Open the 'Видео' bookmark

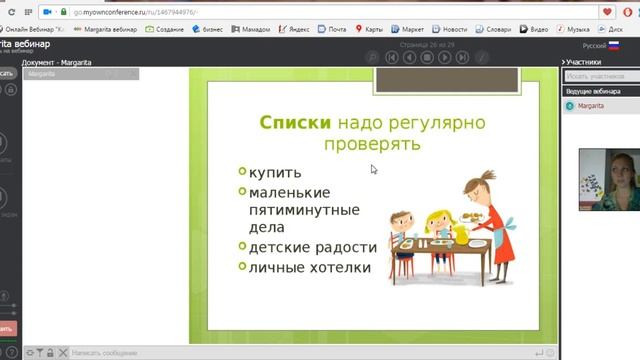(x=534, y=29)
